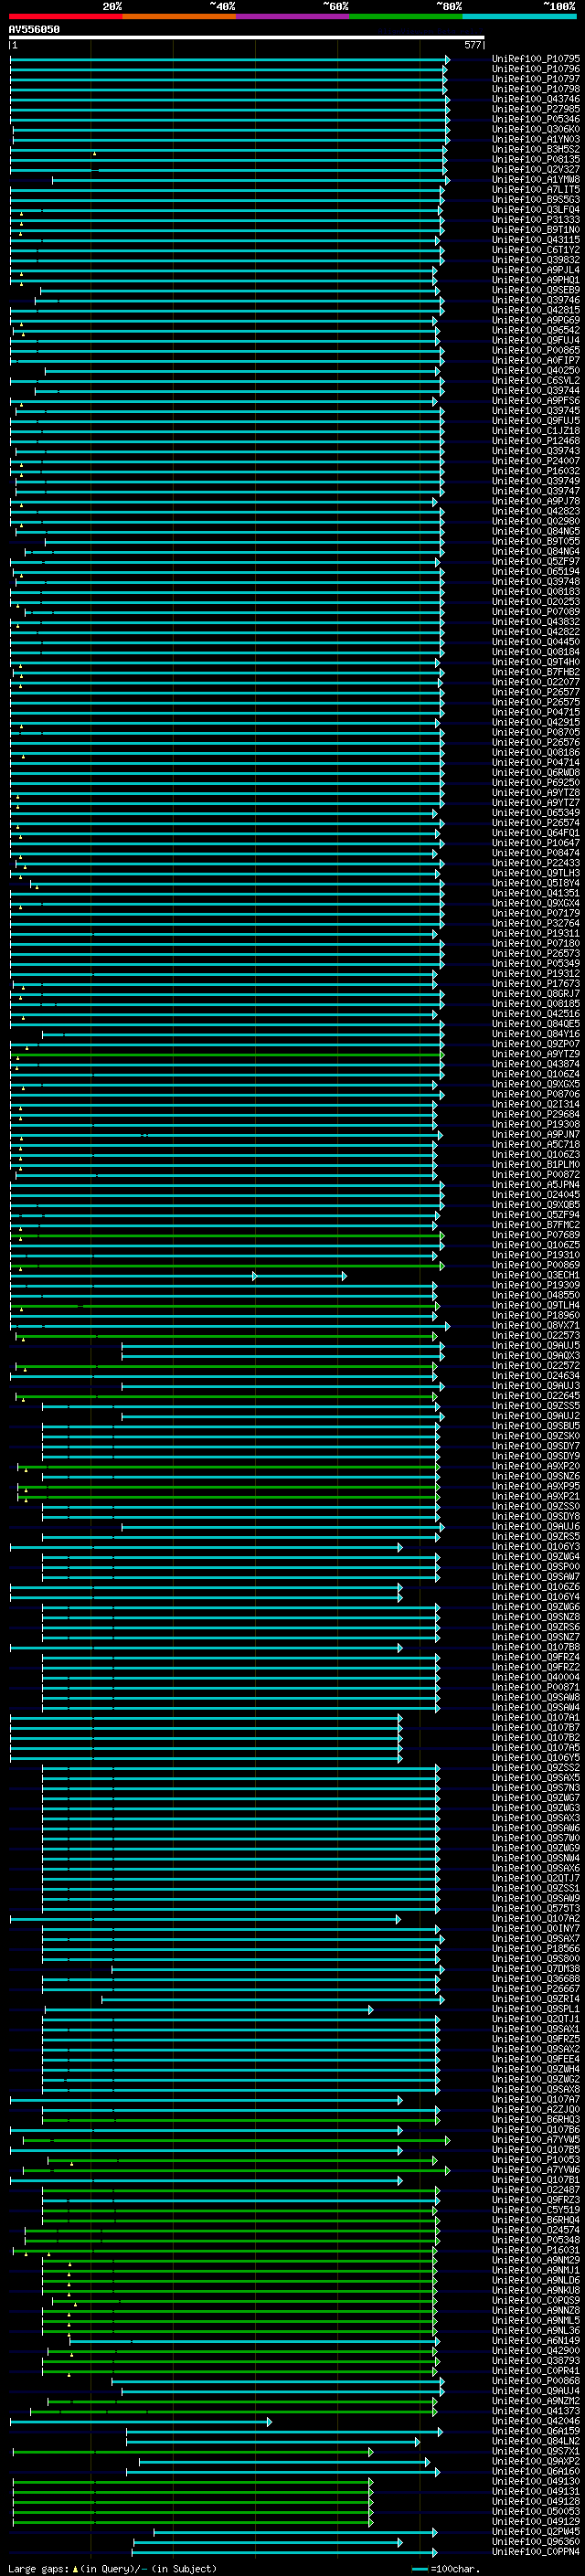Select the UniRef100_P69250 label

(536, 783)
